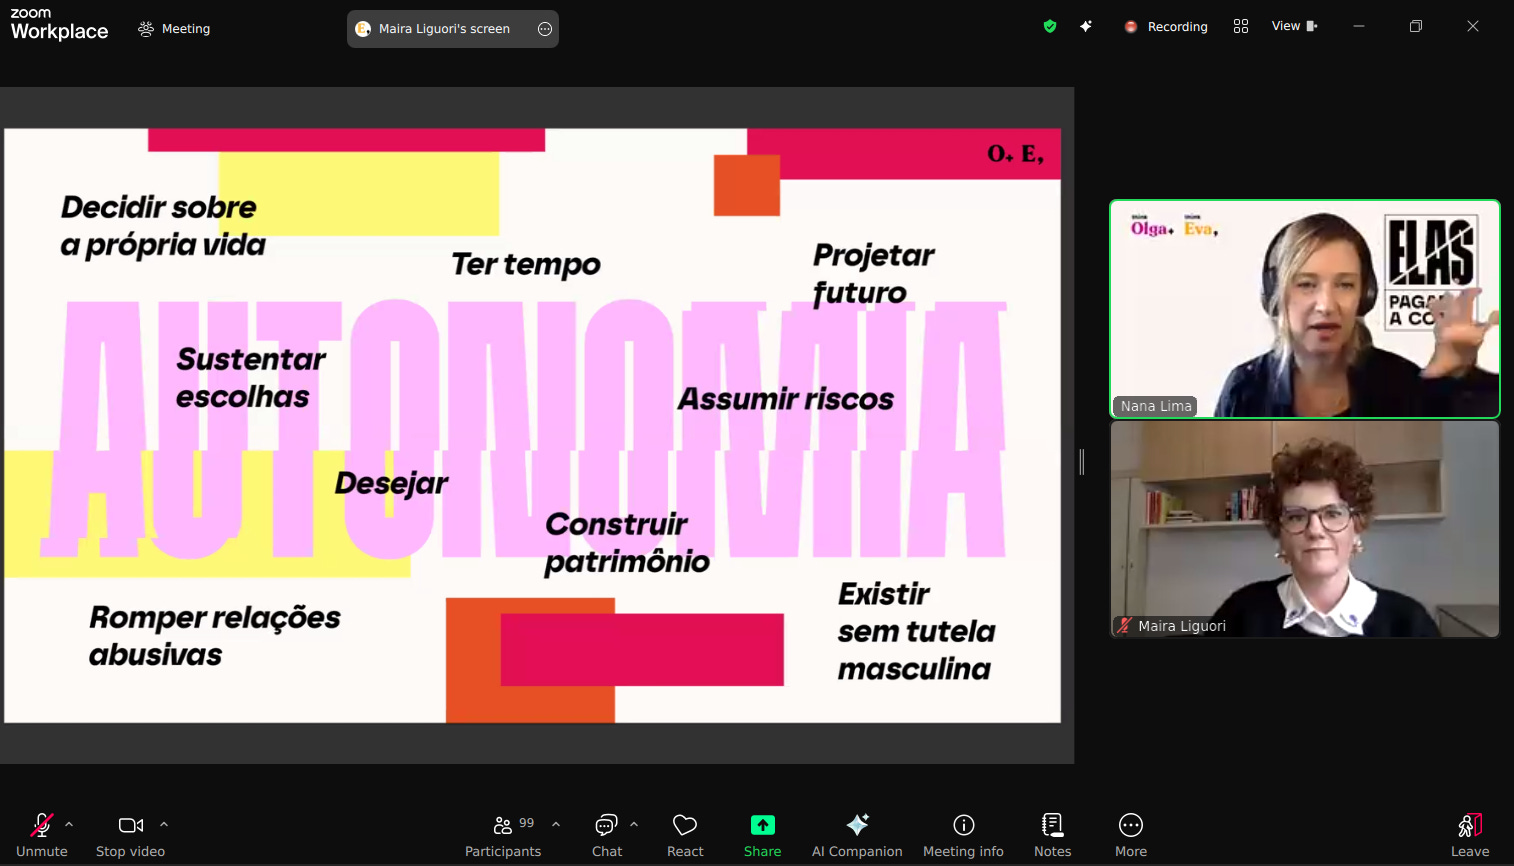Click the AI sparkle icon in top bar
The height and width of the screenshot is (866, 1514).
pos(1086,26)
